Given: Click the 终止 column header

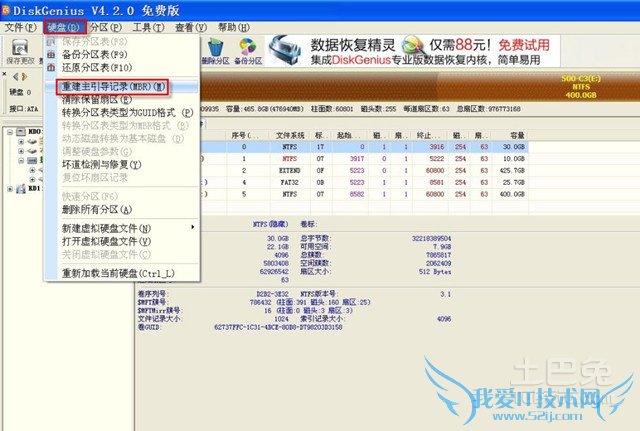Looking at the screenshot, I should [x=430, y=135].
